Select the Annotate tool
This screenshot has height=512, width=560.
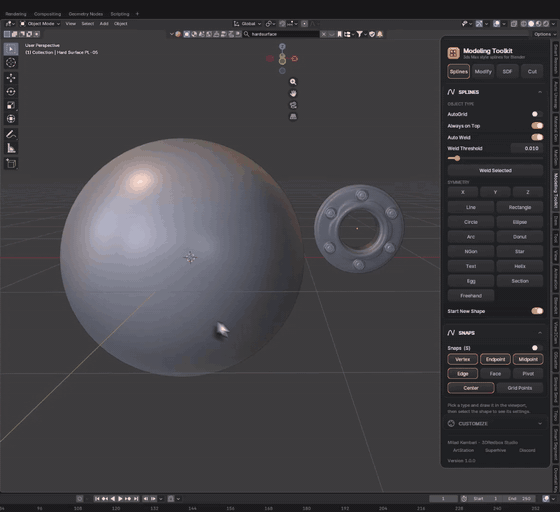11,134
